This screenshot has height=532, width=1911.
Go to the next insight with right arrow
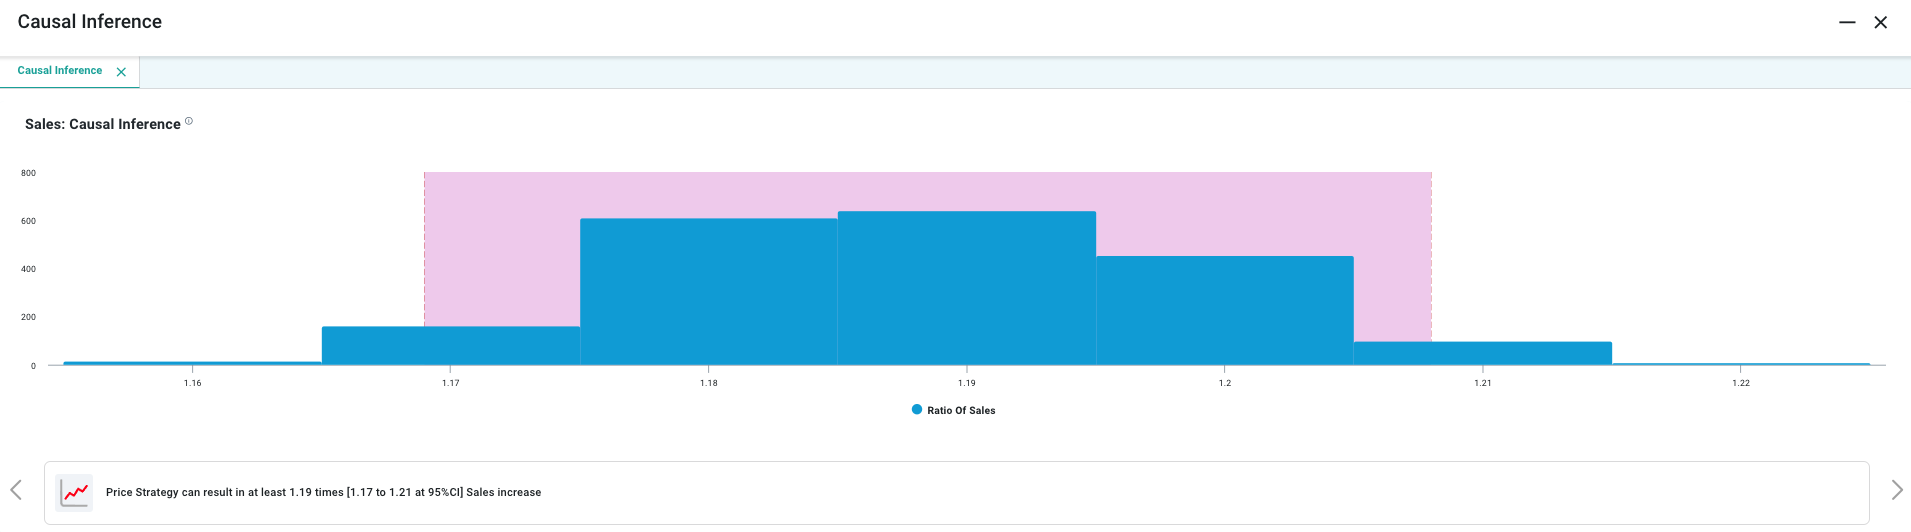[1896, 490]
